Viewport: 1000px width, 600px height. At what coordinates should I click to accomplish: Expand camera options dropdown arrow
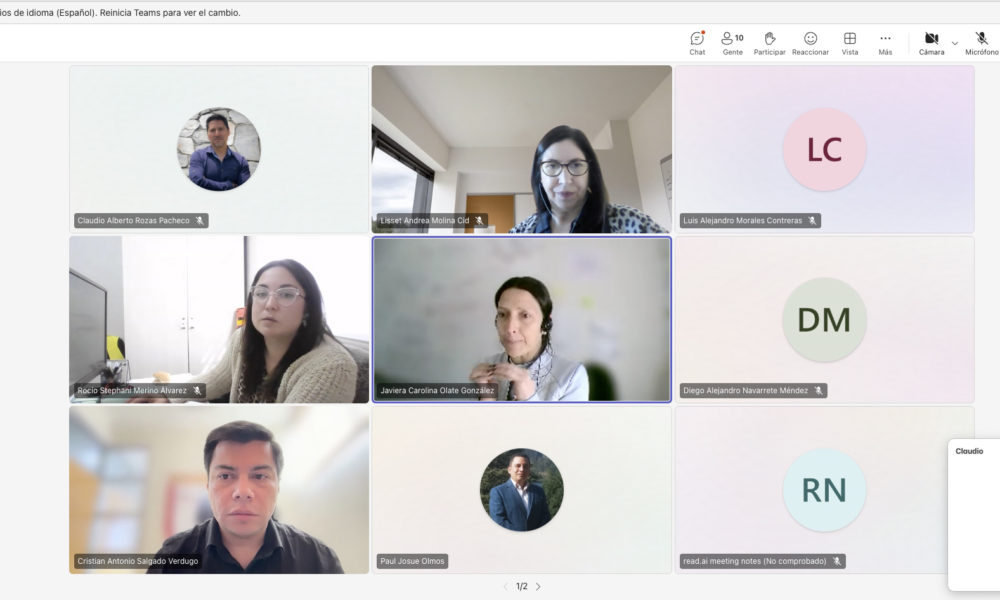(x=954, y=43)
